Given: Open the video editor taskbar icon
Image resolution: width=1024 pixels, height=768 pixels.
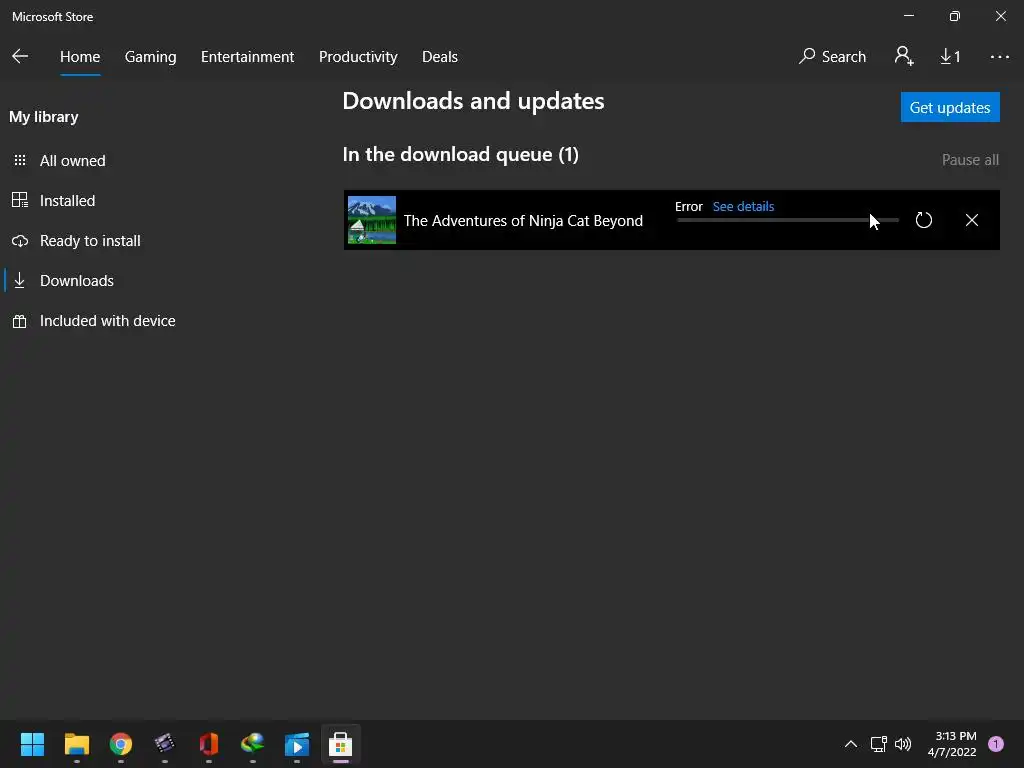Looking at the screenshot, I should tap(165, 744).
